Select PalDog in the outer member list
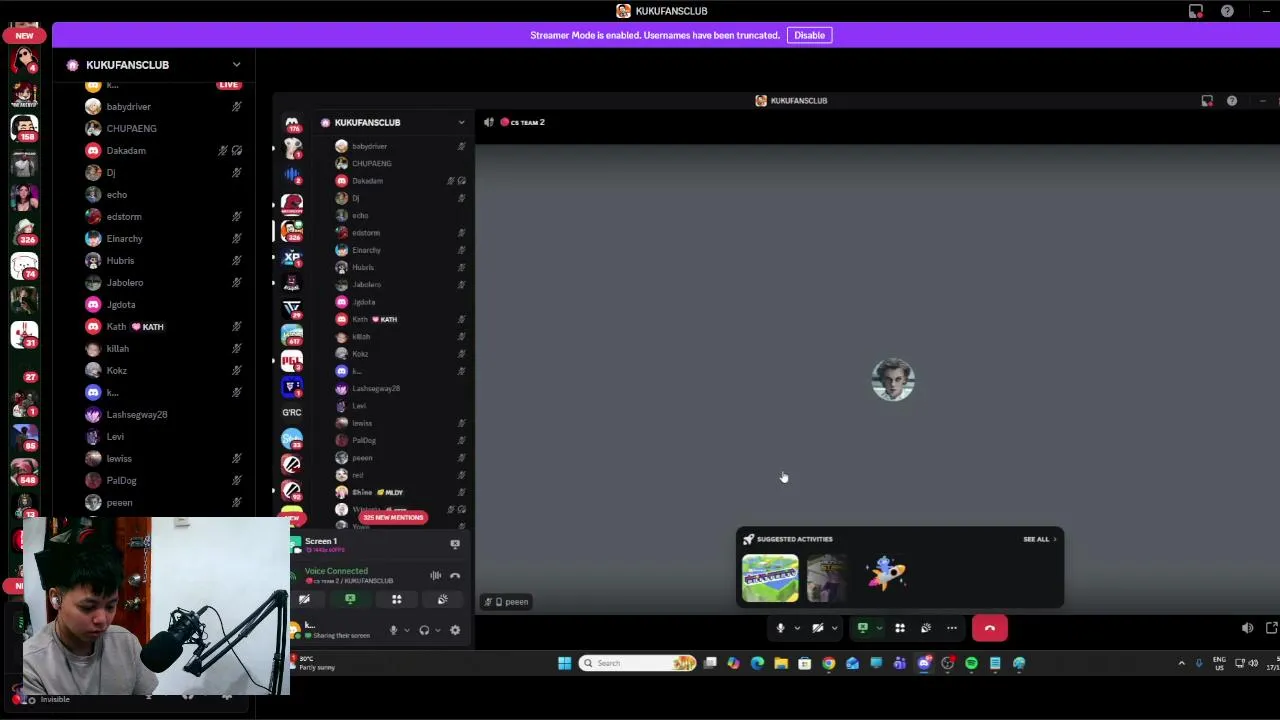Screen dimensions: 1280x720 [x=121, y=480]
